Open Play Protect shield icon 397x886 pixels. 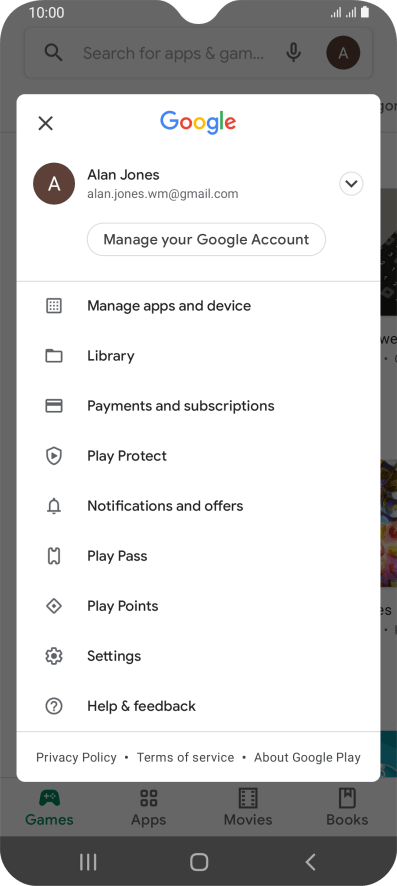(x=54, y=456)
